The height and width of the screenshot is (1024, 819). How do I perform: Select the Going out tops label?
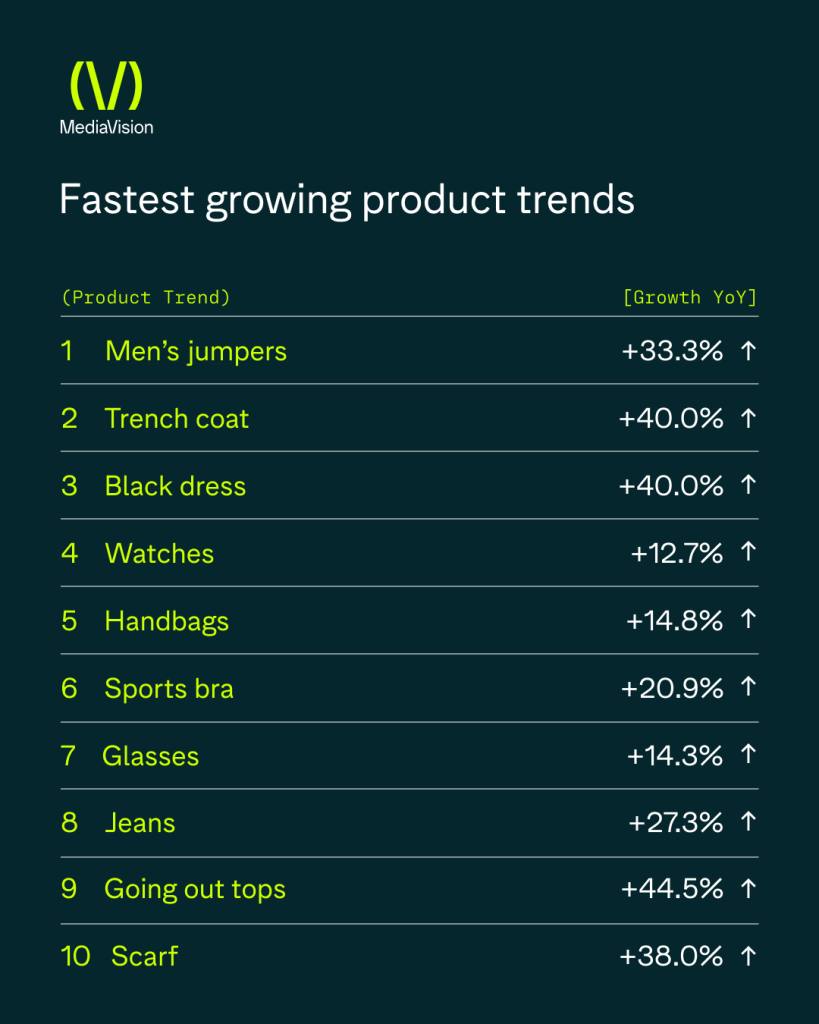coord(195,890)
